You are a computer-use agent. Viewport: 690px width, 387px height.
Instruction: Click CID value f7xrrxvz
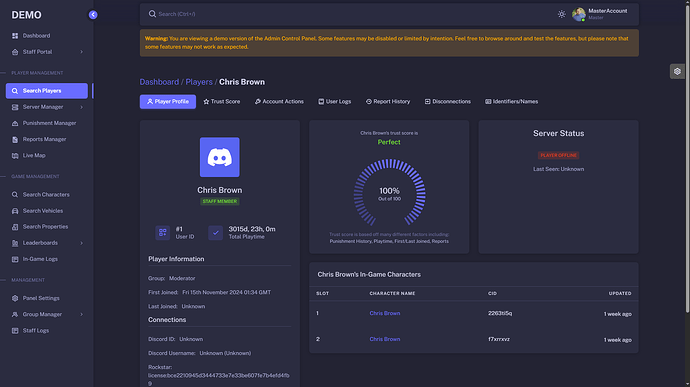click(x=499, y=339)
